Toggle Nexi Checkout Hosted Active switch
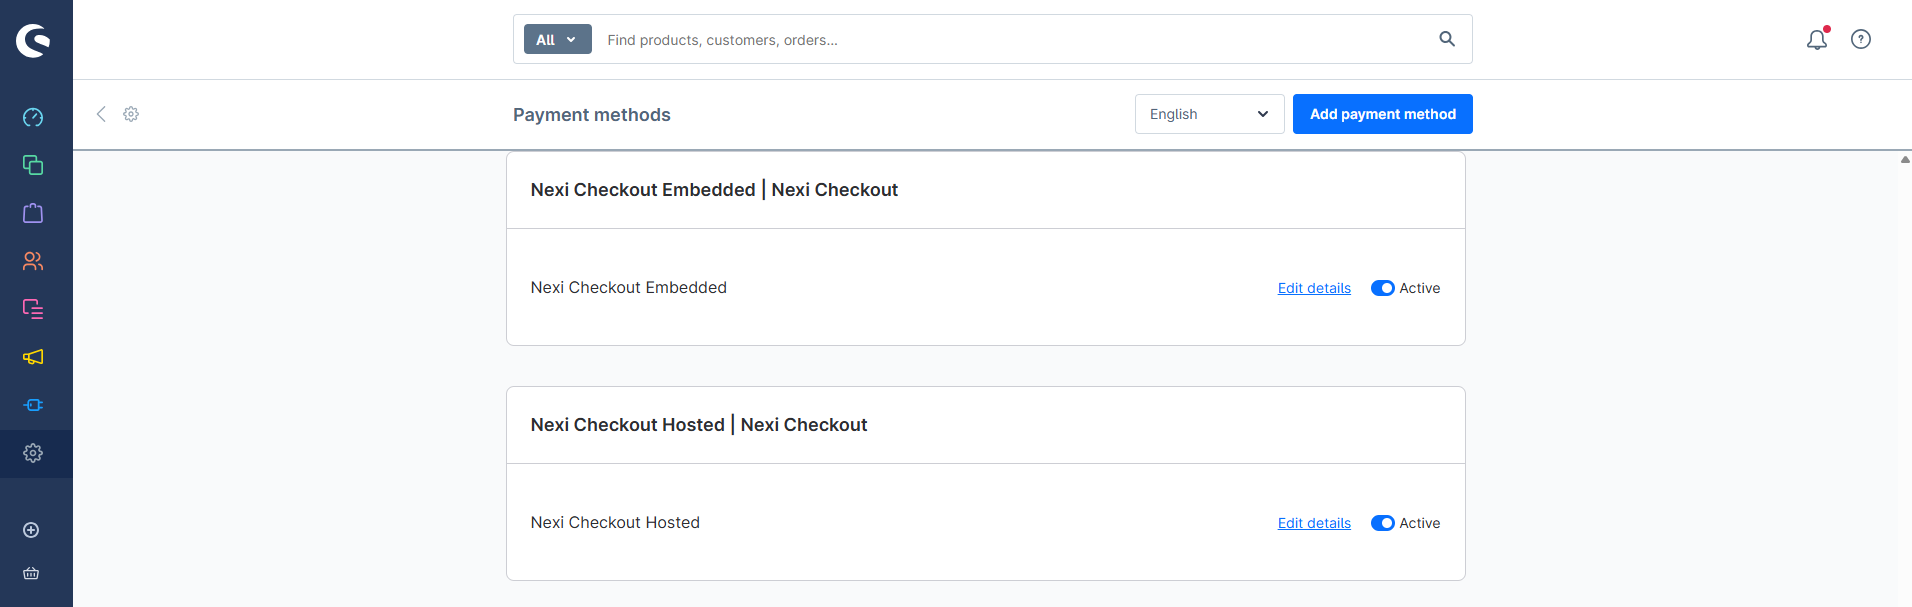 (1382, 523)
